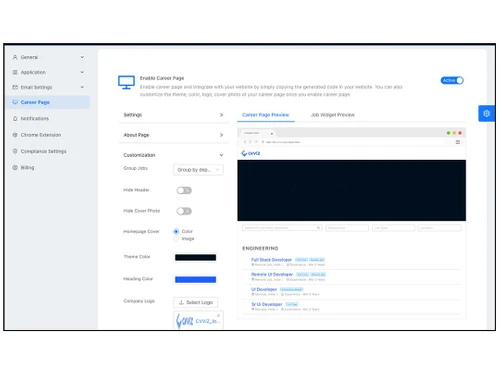
Task: Click the Compliance Settings icon
Action: pyautogui.click(x=15, y=151)
